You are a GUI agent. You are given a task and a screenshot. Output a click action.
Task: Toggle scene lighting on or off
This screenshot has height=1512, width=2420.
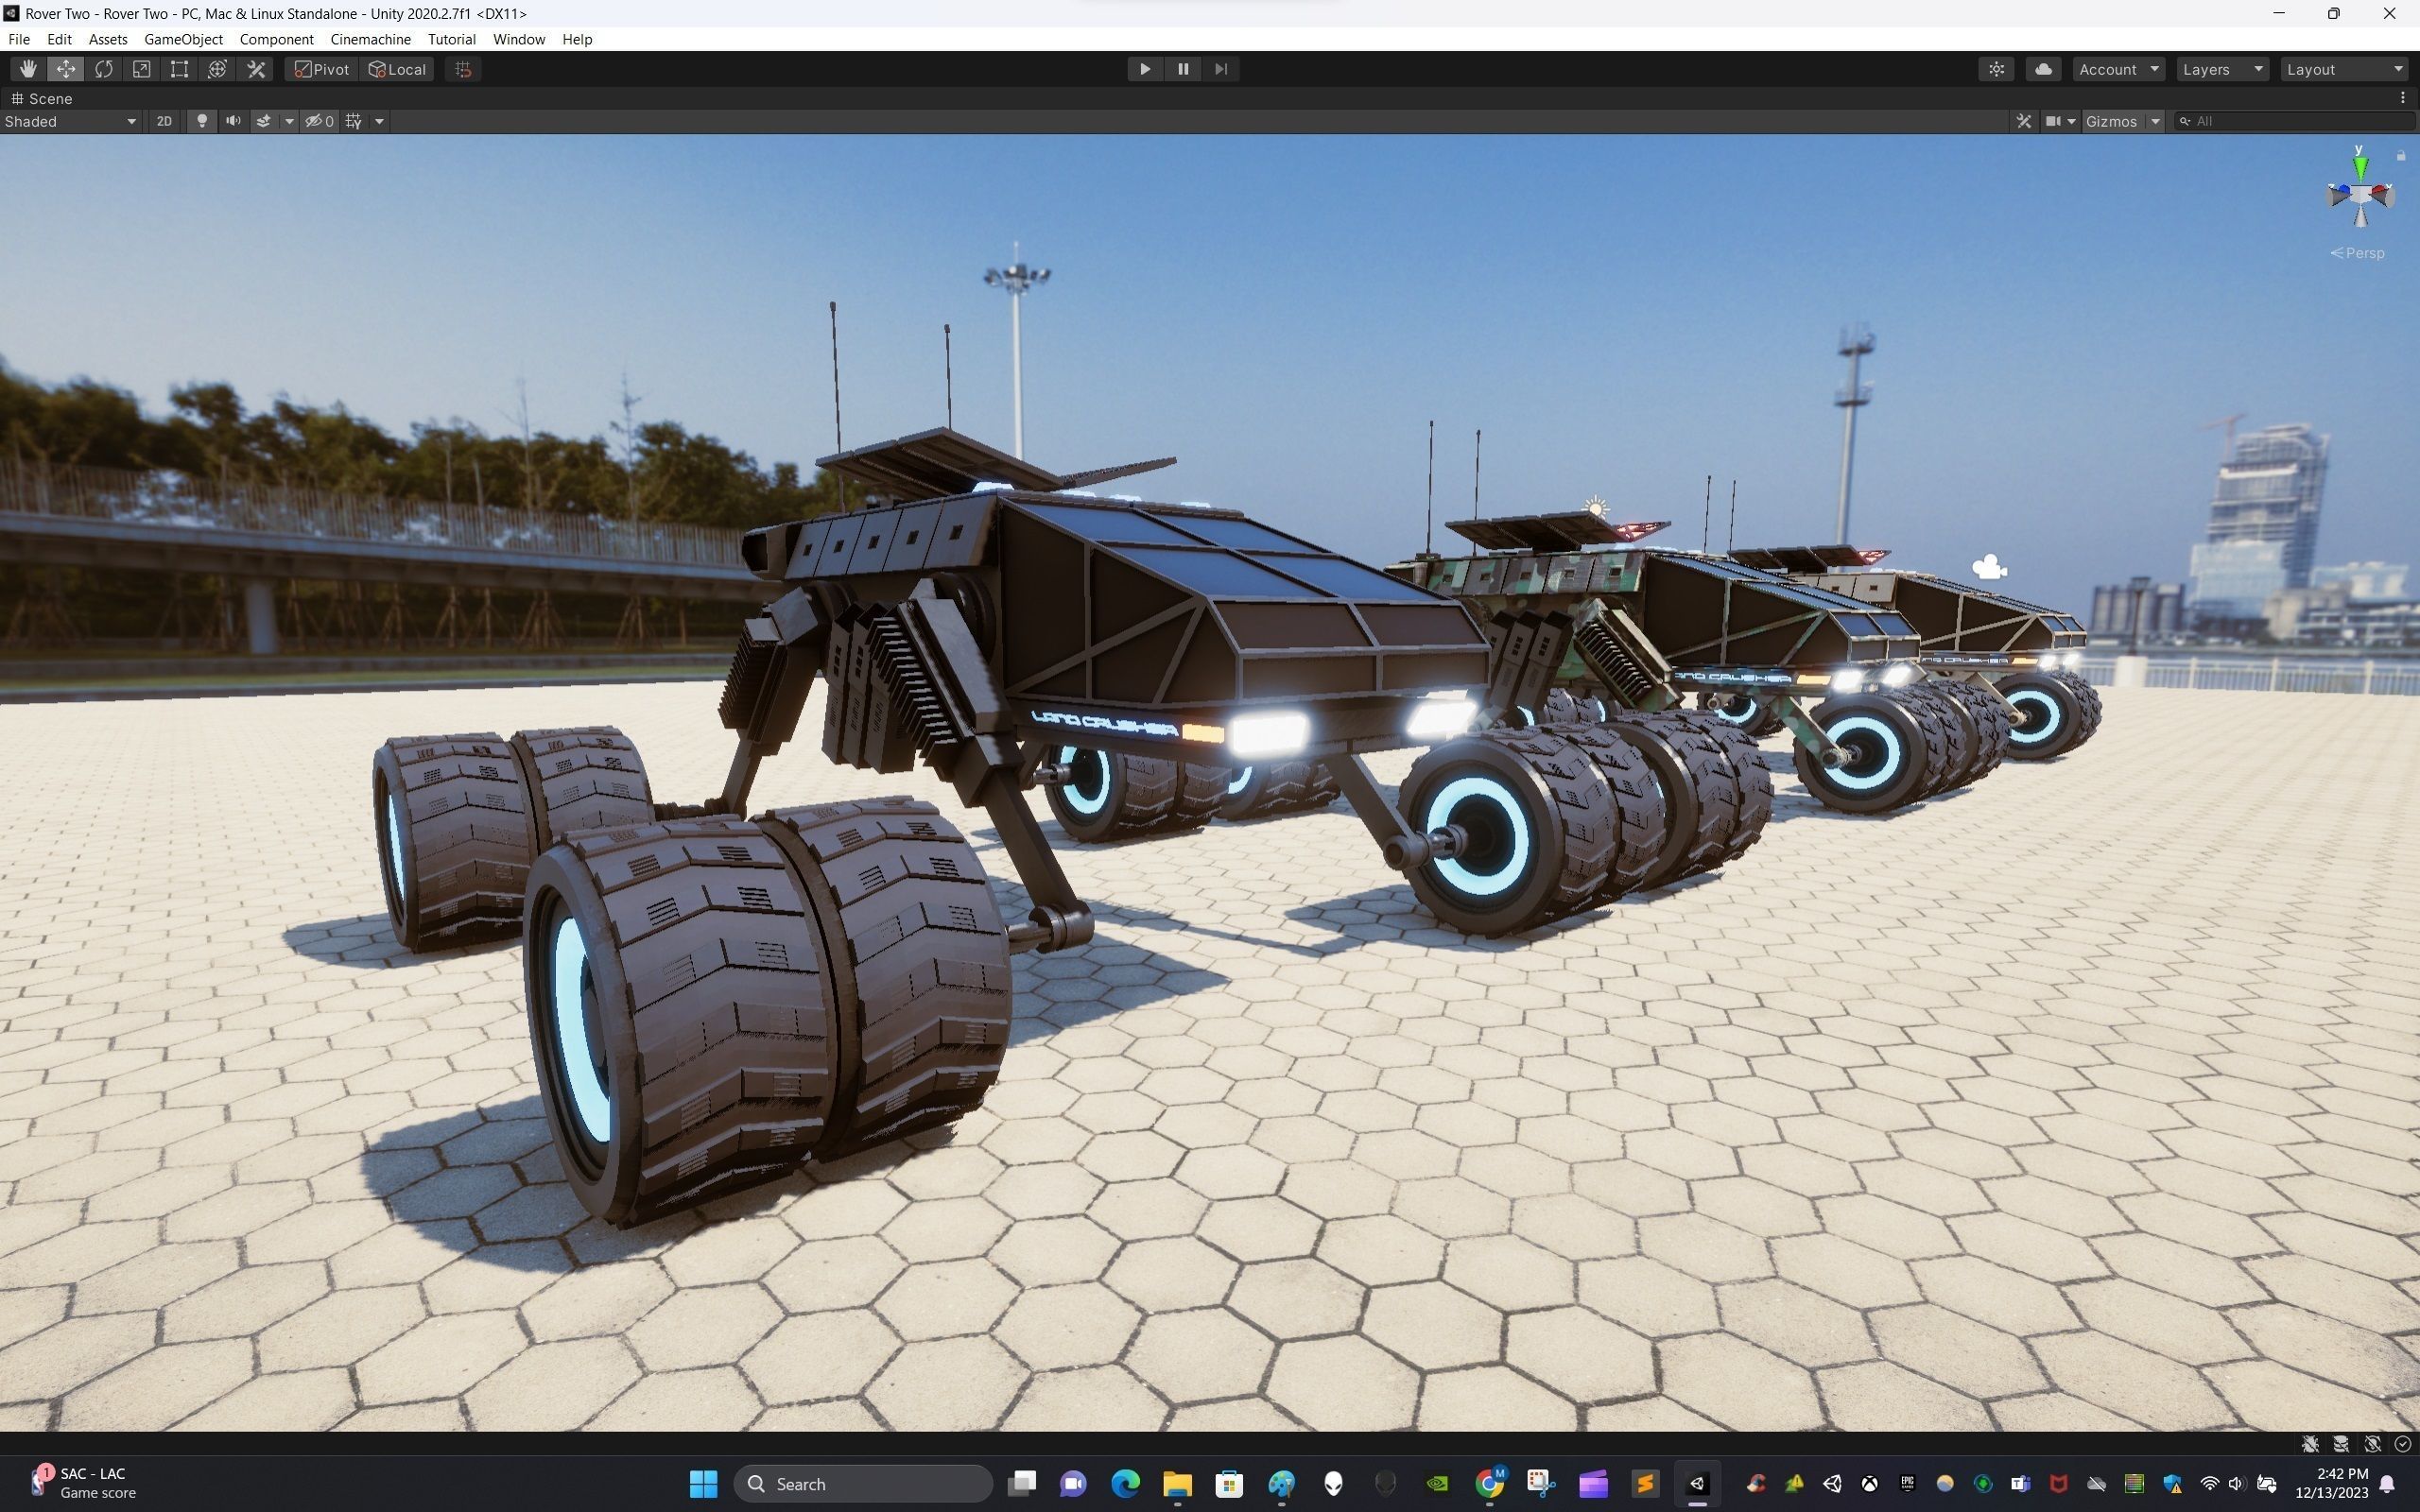(x=202, y=121)
